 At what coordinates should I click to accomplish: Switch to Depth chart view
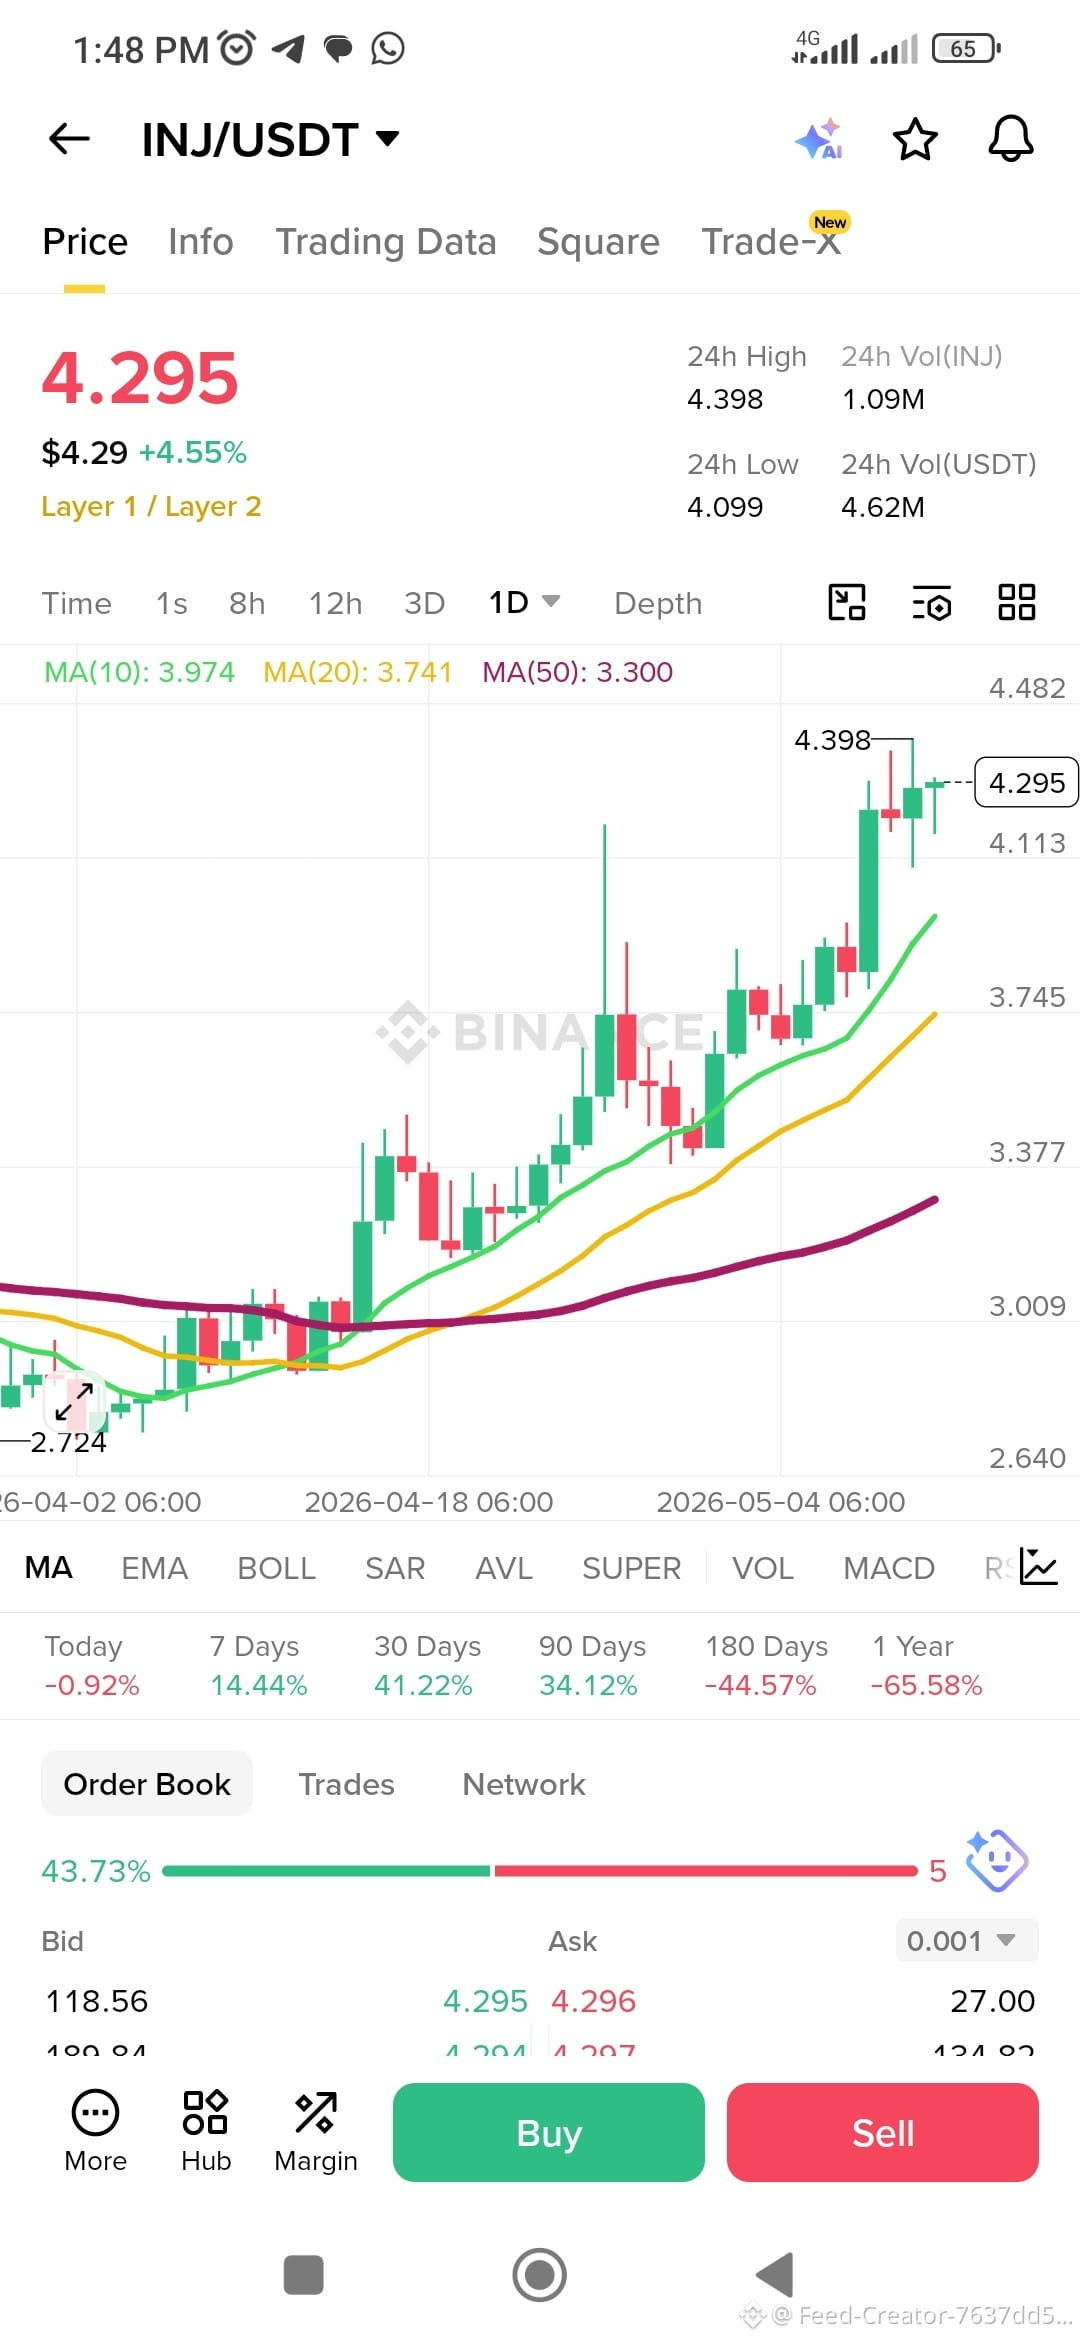coord(658,603)
